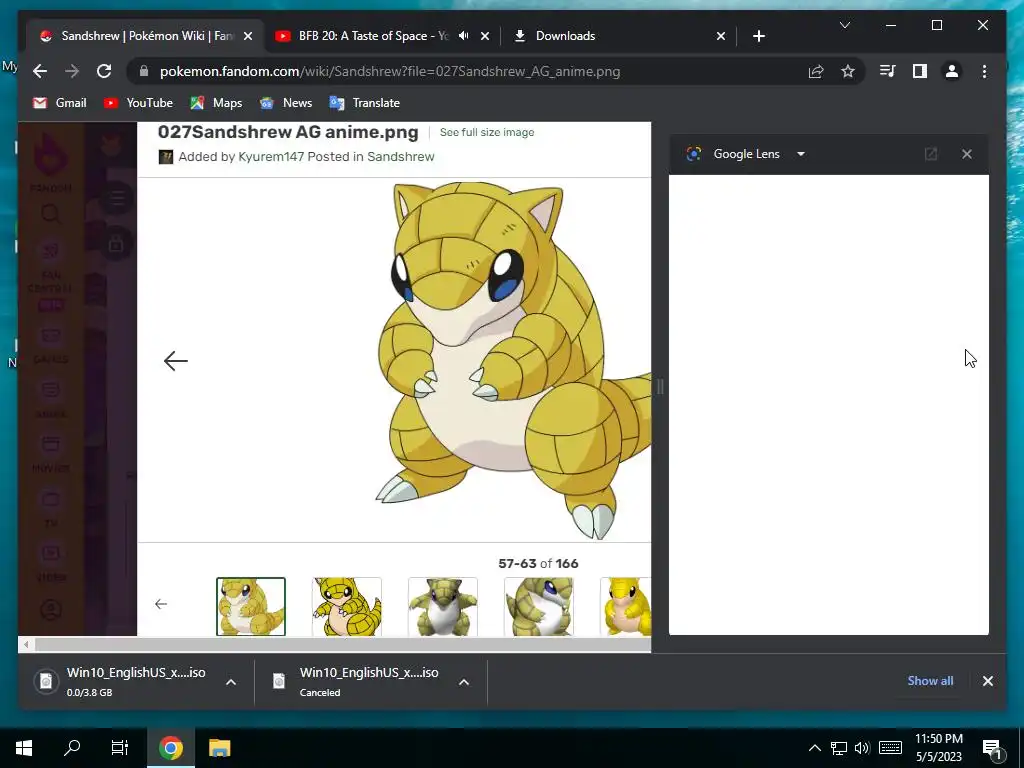The image size is (1024, 768).
Task: Open touch keyboard tray icon
Action: (x=890, y=748)
